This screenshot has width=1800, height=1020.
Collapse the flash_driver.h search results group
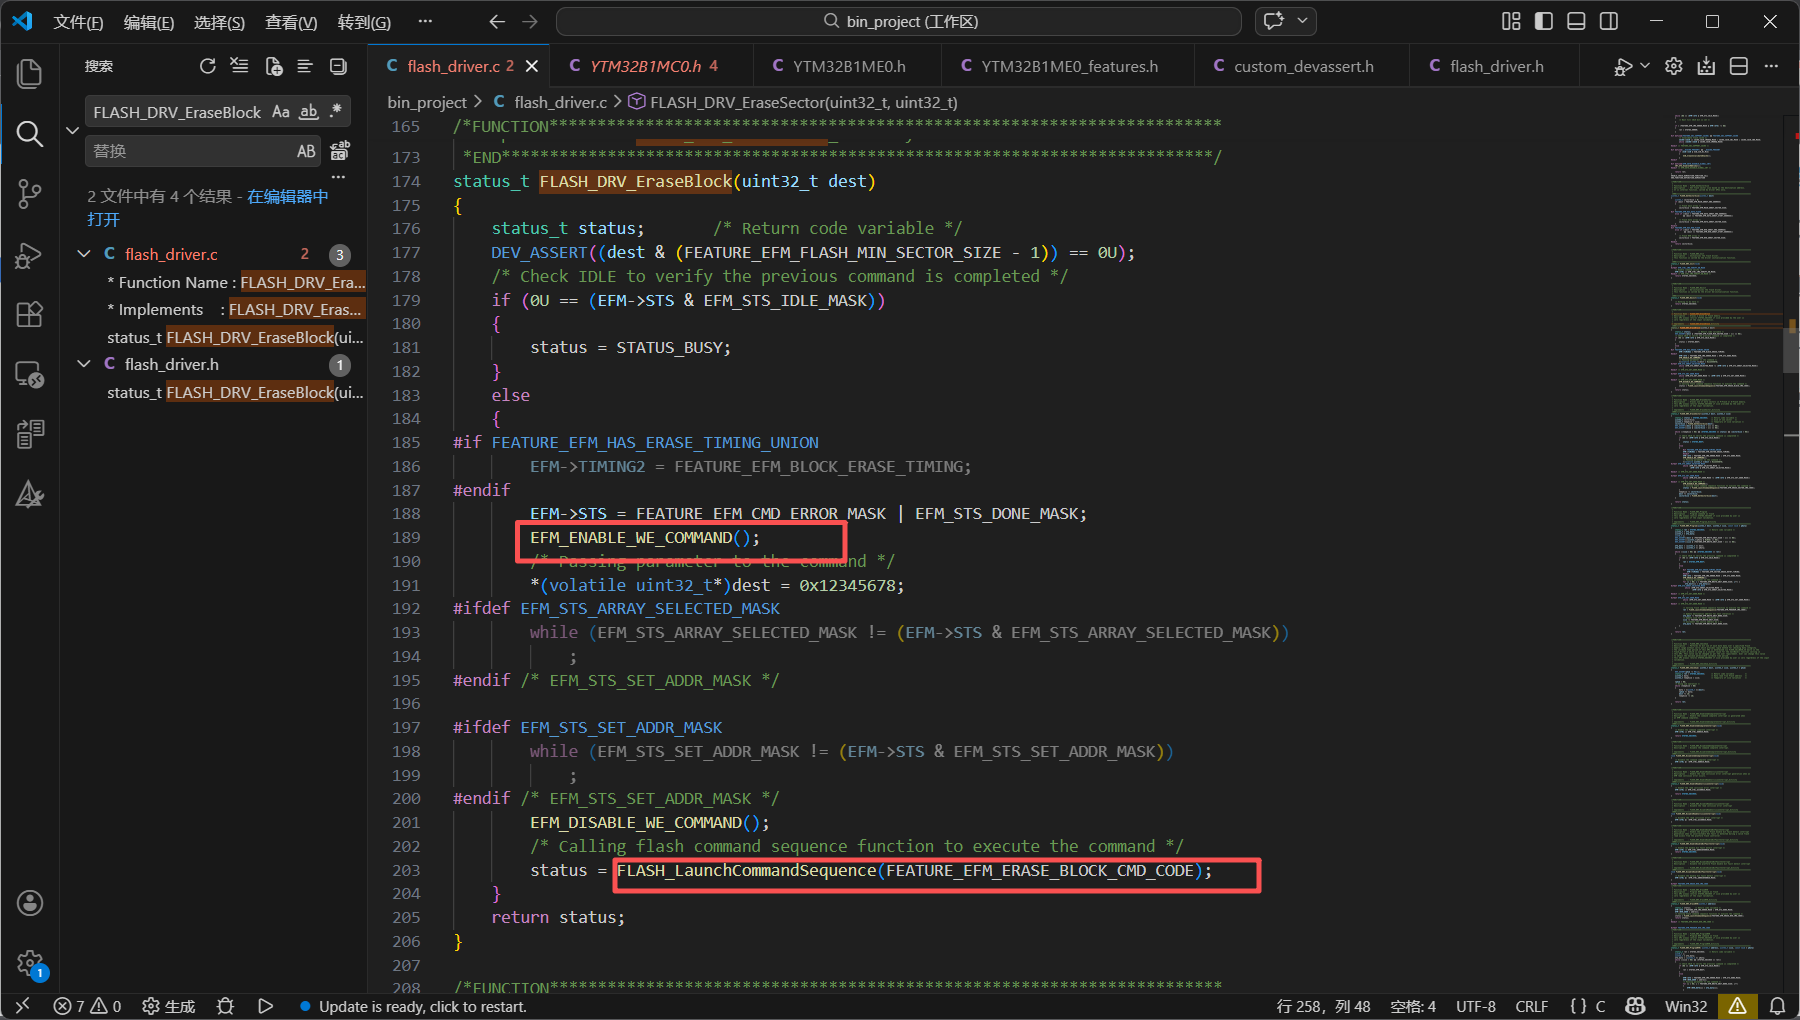[84, 364]
